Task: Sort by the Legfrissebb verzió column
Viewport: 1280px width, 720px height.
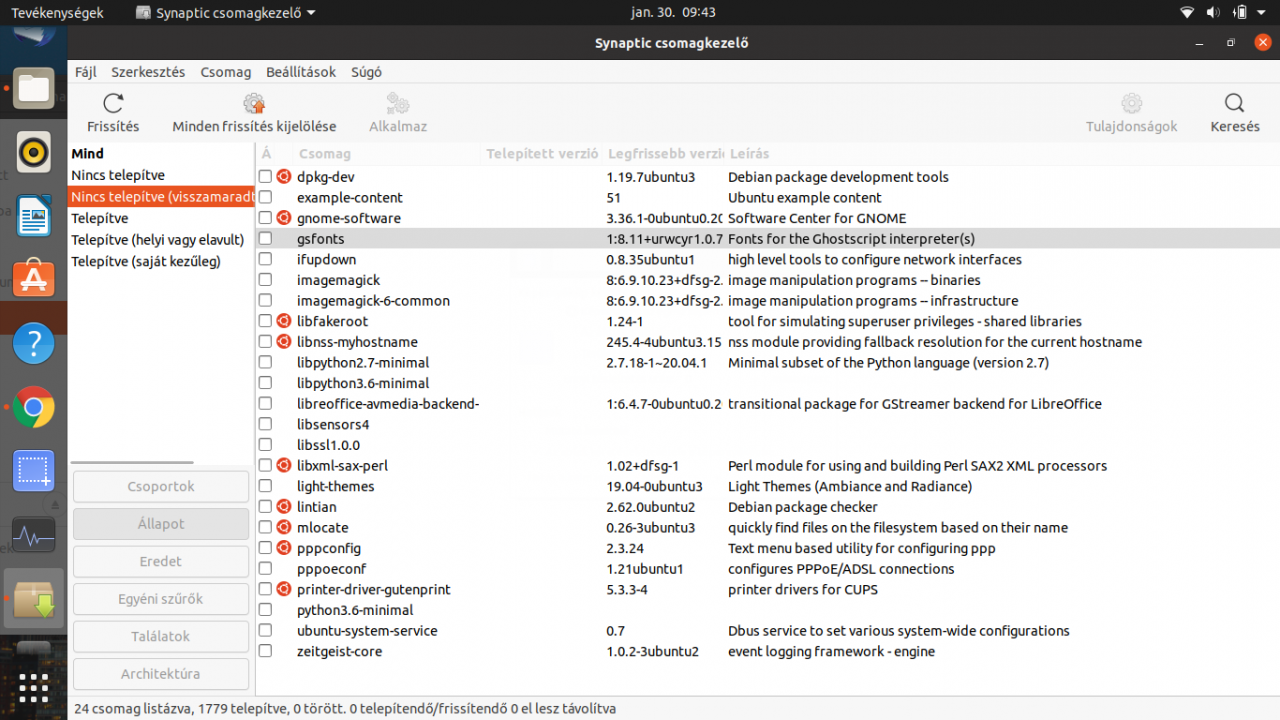Action: 664,154
